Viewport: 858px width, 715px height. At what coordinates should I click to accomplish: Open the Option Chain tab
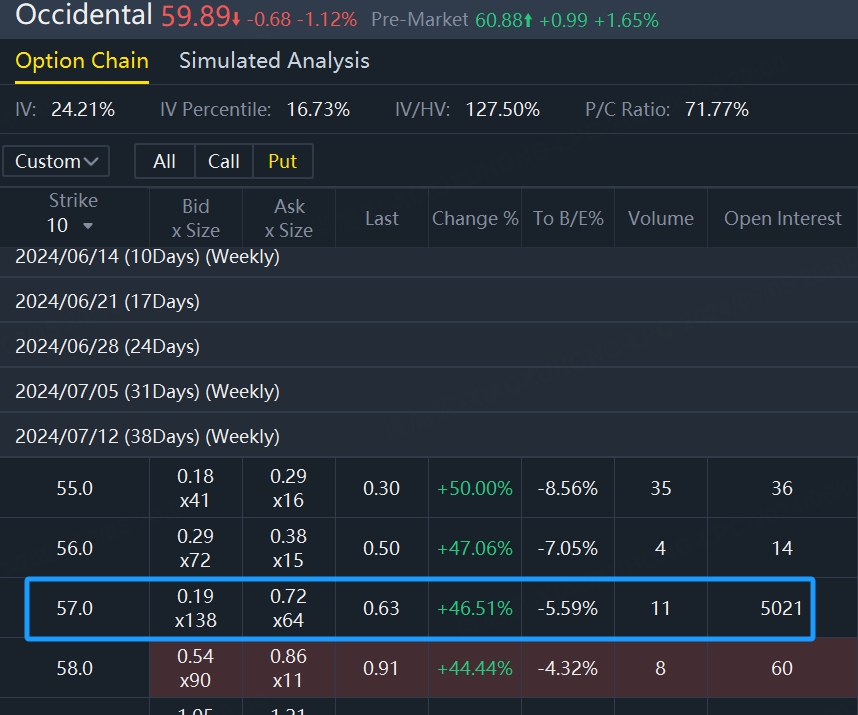[x=82, y=61]
